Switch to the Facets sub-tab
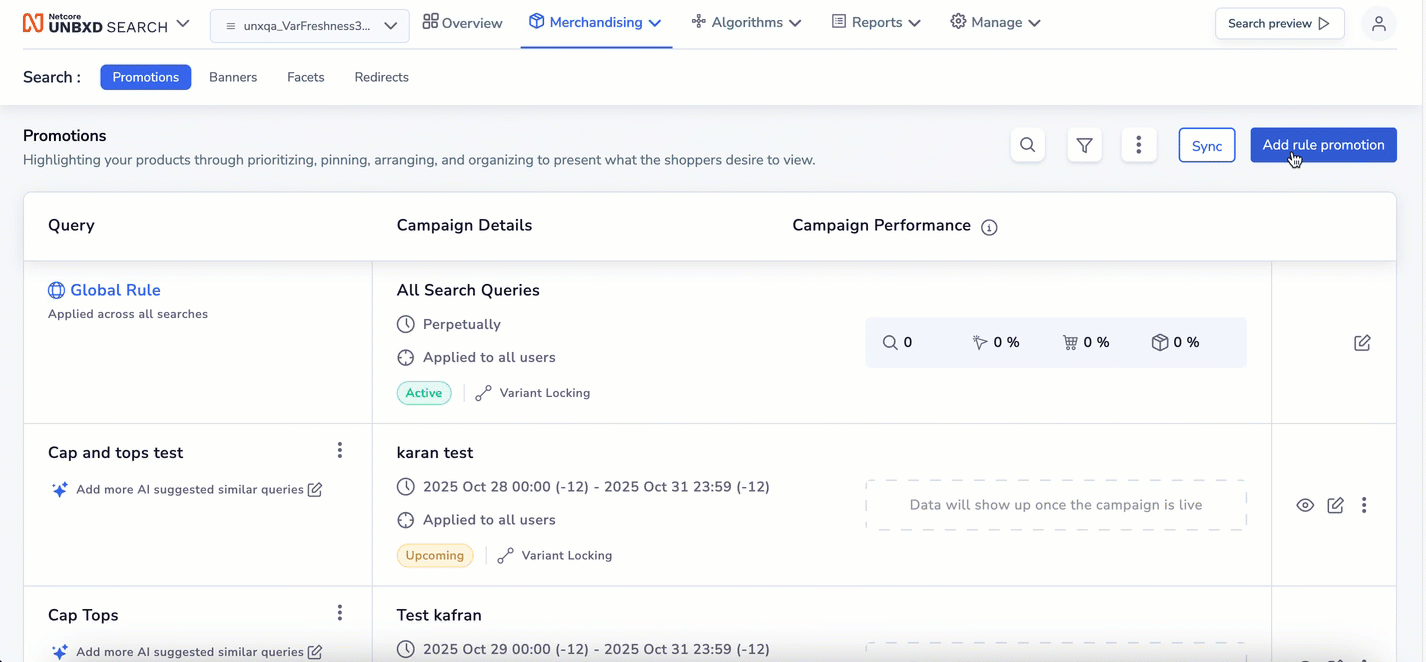The height and width of the screenshot is (662, 1426). coord(305,77)
